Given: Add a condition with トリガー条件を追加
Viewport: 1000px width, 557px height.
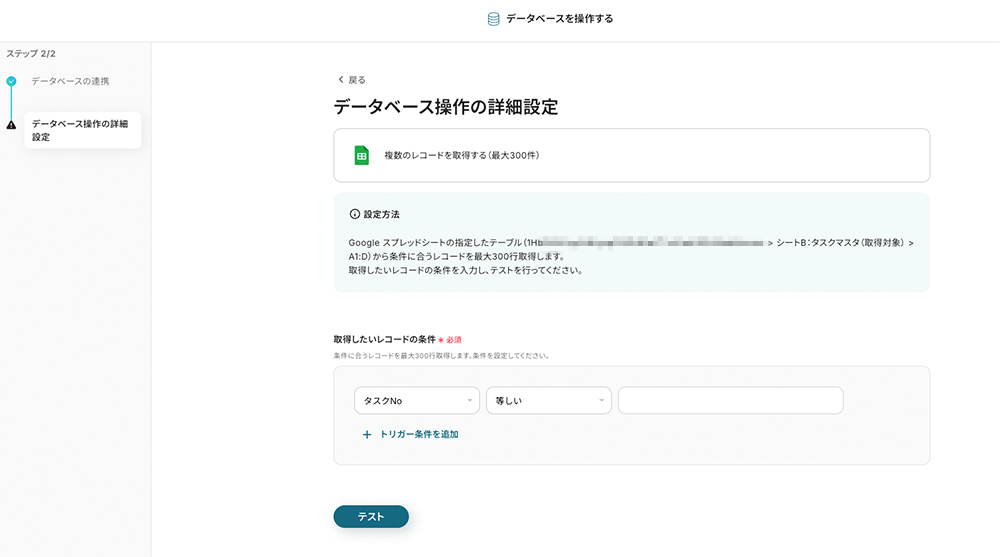Looking at the screenshot, I should coord(419,435).
